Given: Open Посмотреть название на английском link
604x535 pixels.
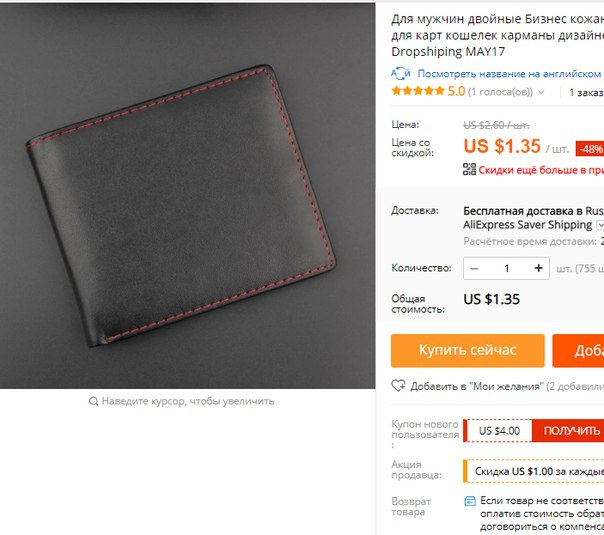Looking at the screenshot, I should coord(509,74).
